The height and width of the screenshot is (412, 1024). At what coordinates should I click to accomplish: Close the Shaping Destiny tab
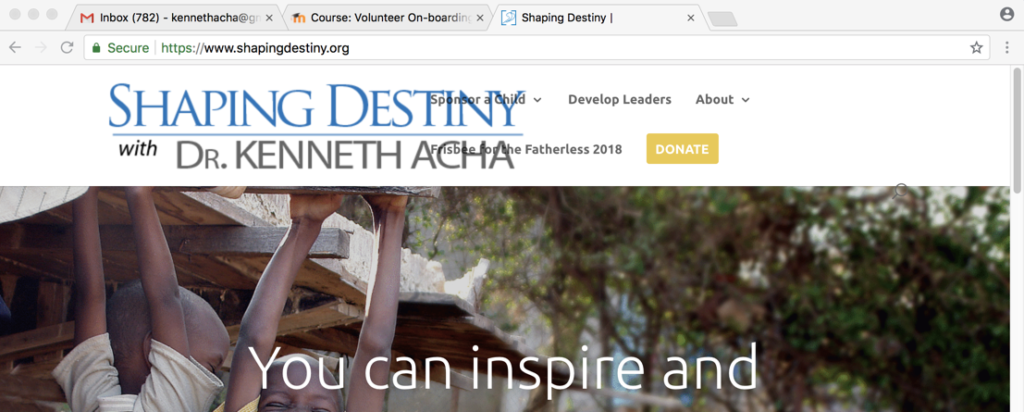691,18
